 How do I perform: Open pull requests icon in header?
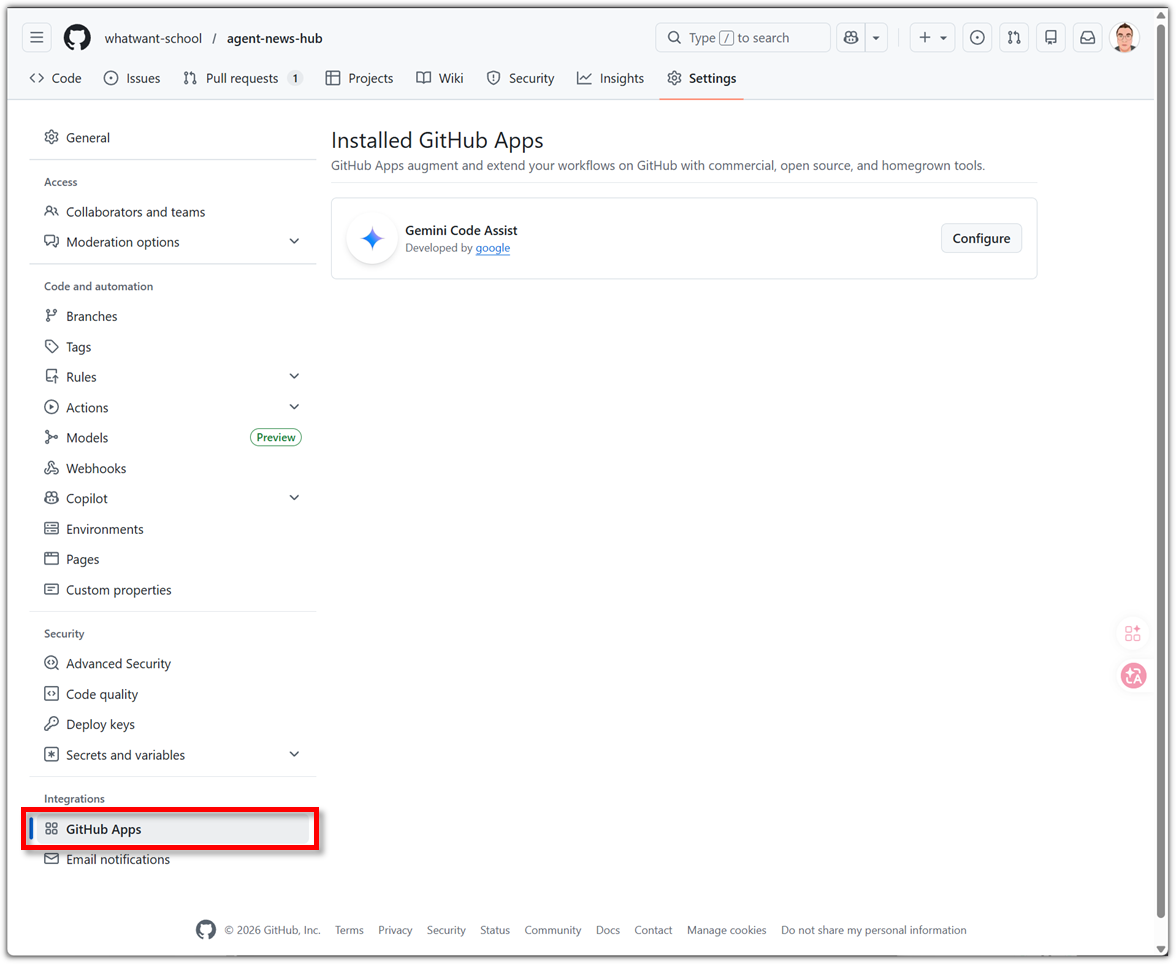click(1014, 38)
